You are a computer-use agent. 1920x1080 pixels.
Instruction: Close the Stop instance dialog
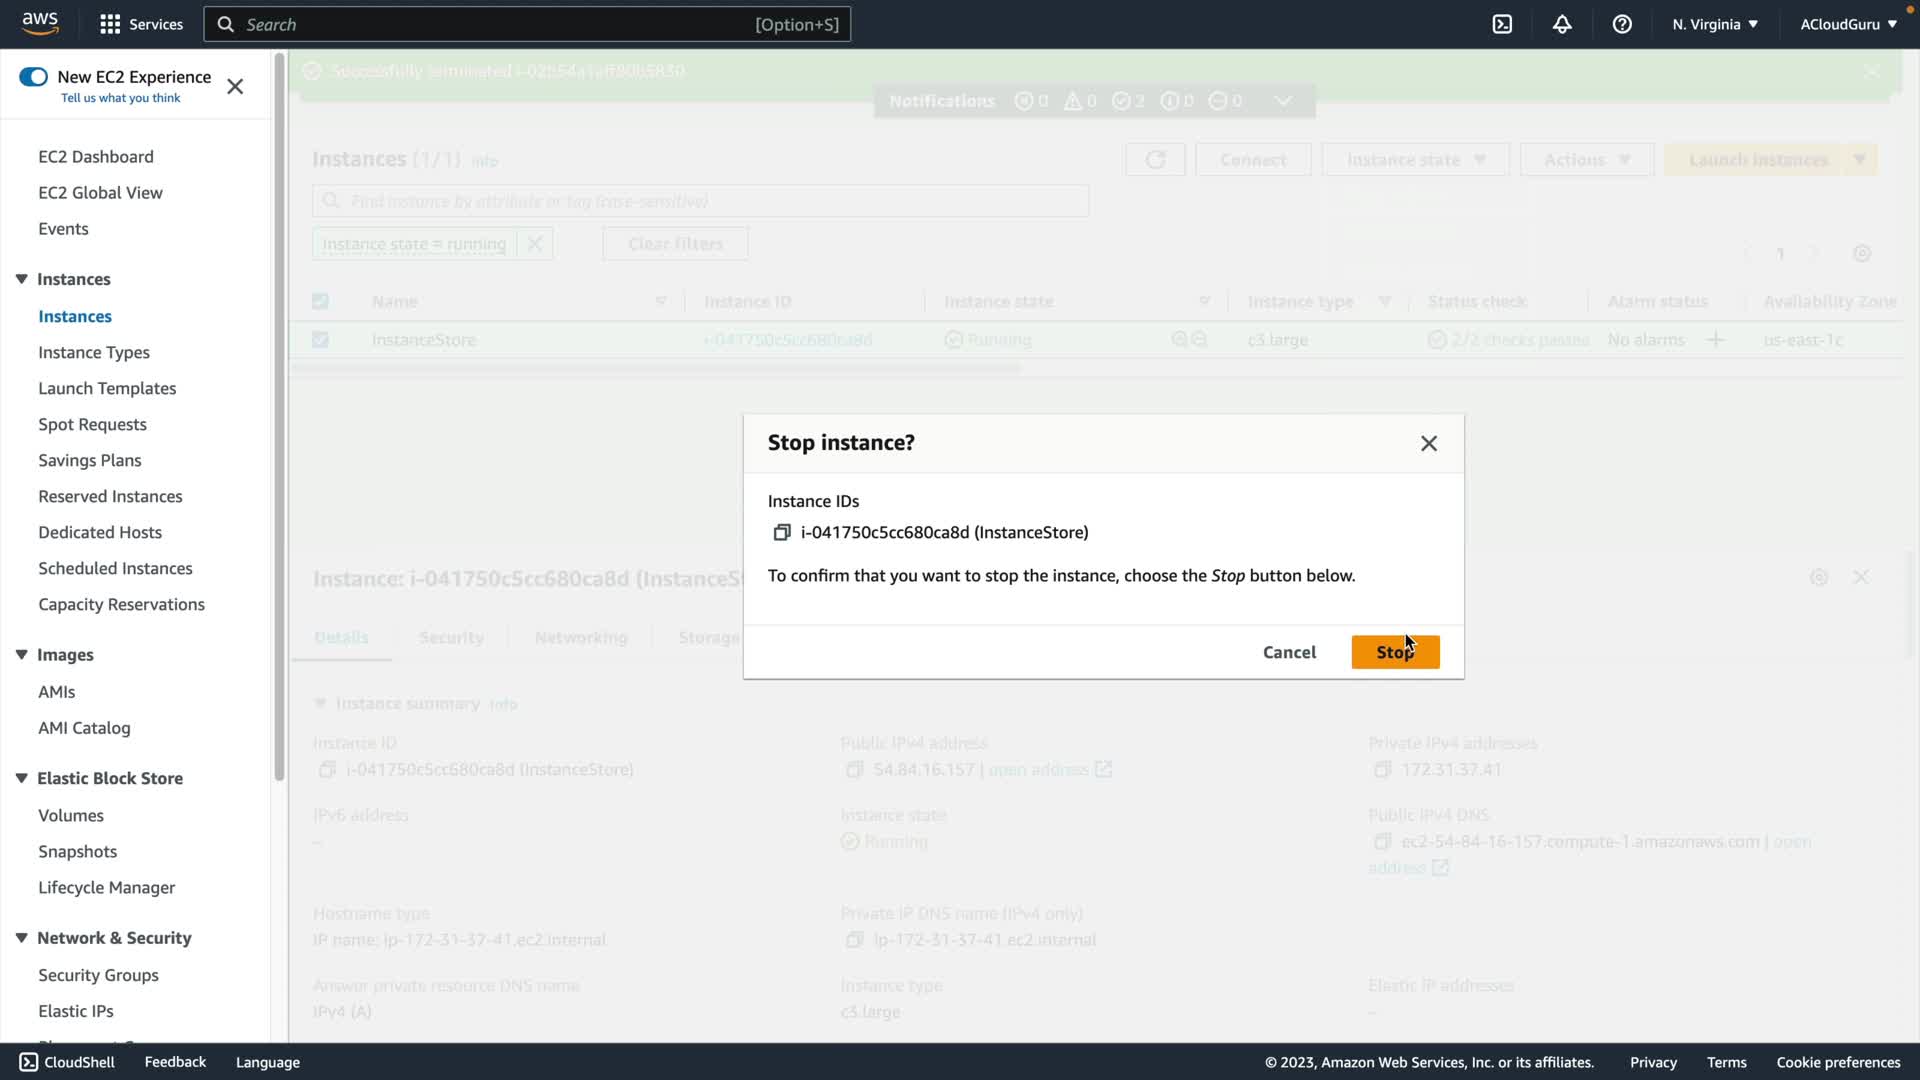(x=1429, y=443)
